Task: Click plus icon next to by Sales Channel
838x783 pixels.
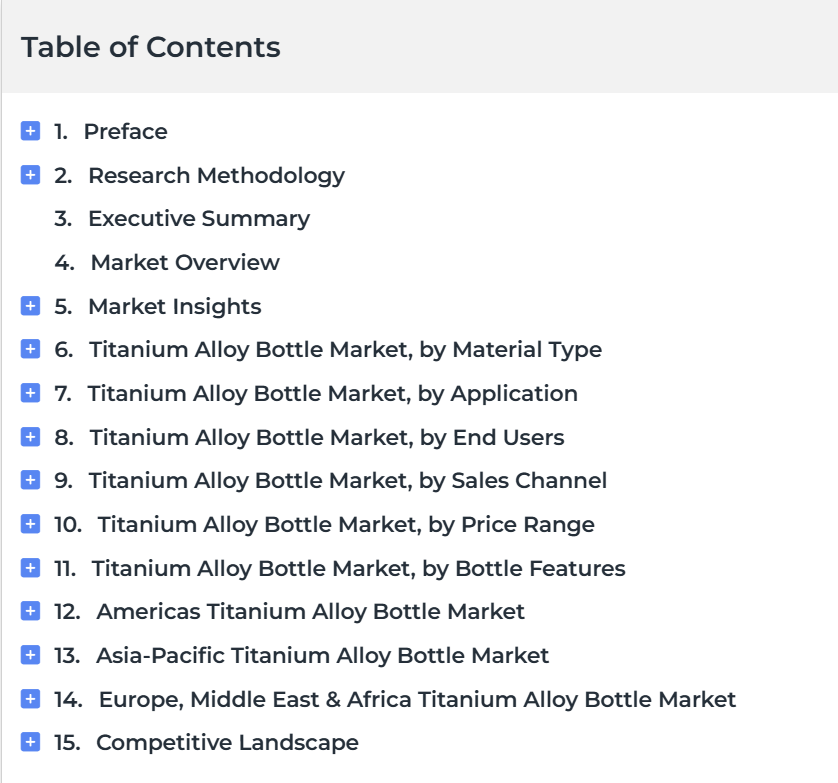Action: pos(30,480)
